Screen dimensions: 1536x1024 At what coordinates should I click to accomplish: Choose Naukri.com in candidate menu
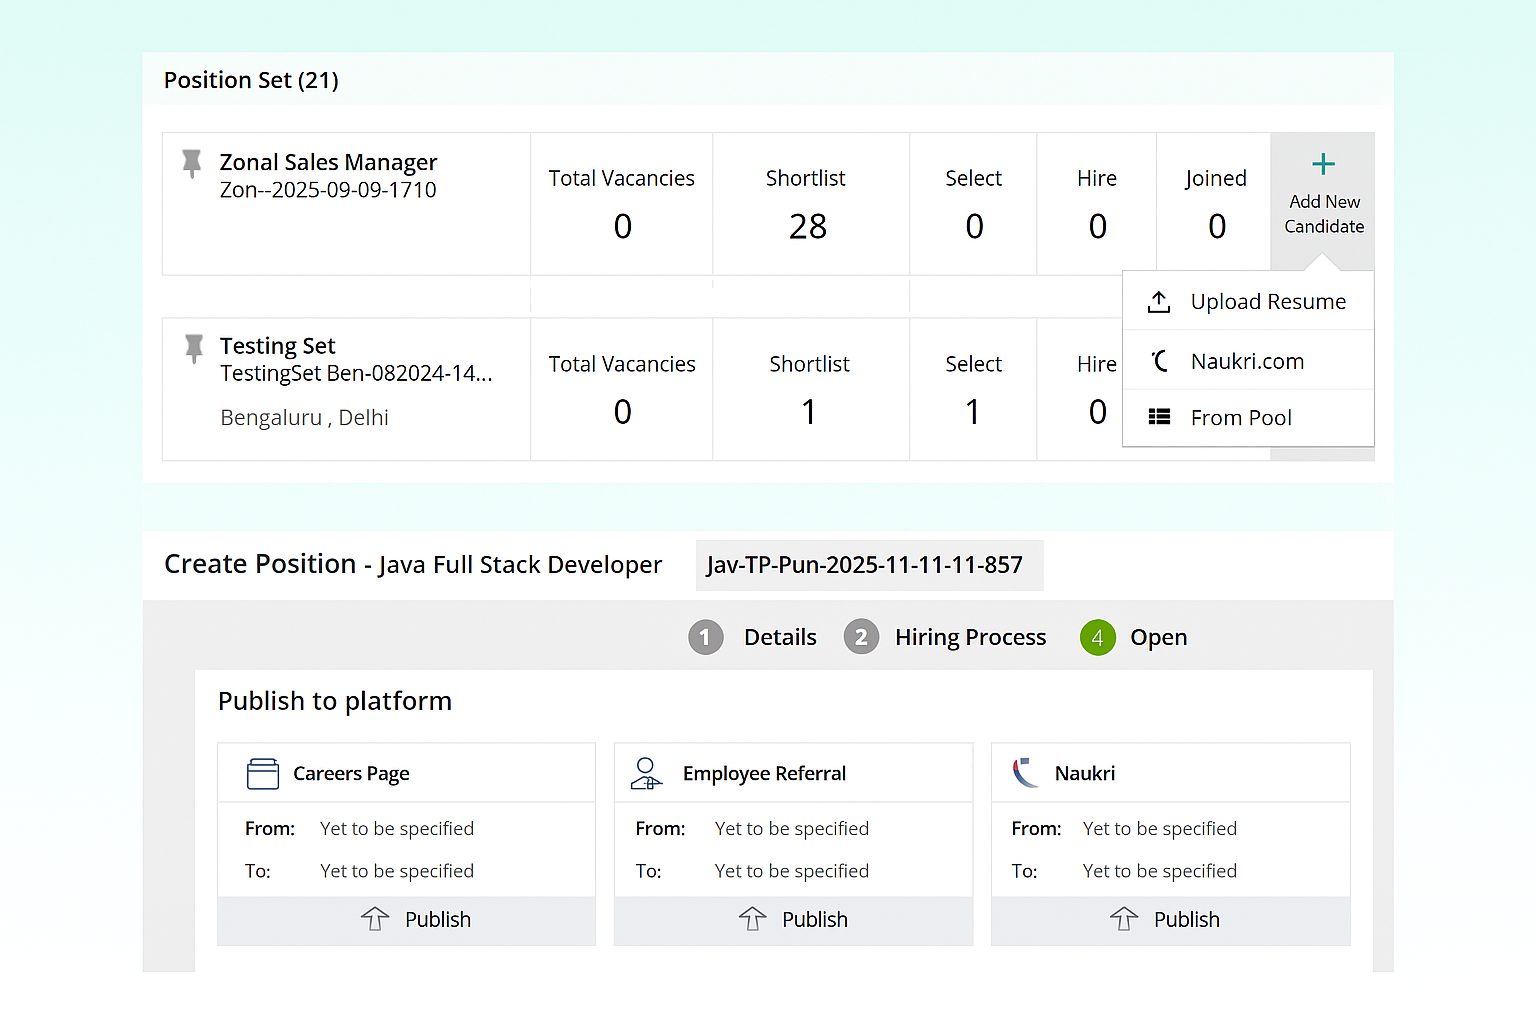coord(1246,361)
